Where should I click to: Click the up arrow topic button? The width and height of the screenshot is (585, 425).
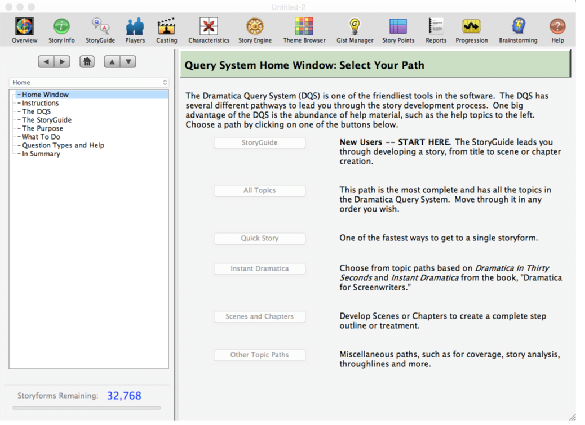(x=112, y=62)
